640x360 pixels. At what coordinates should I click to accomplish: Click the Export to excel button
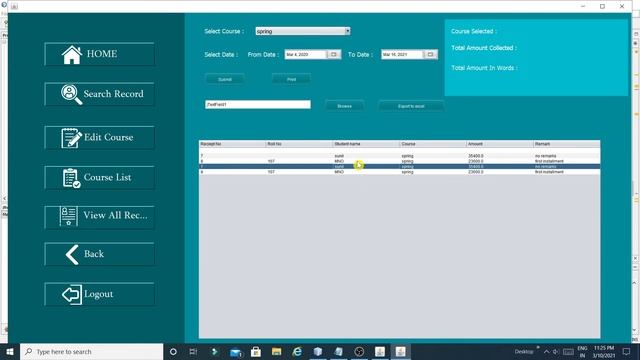tap(411, 106)
